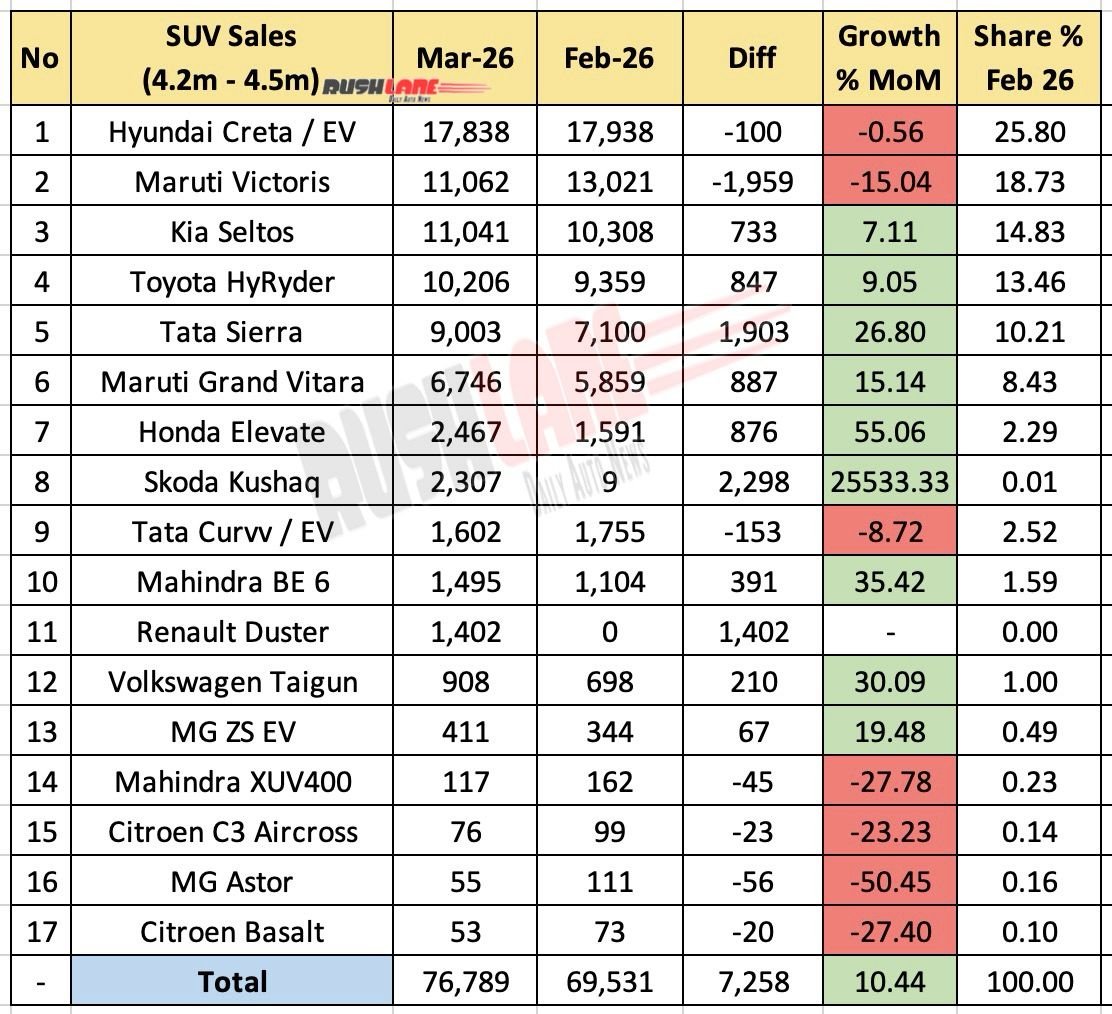The image size is (1112, 1014).
Task: Select the "Growth % MoM" header cell
Action: pos(888,57)
